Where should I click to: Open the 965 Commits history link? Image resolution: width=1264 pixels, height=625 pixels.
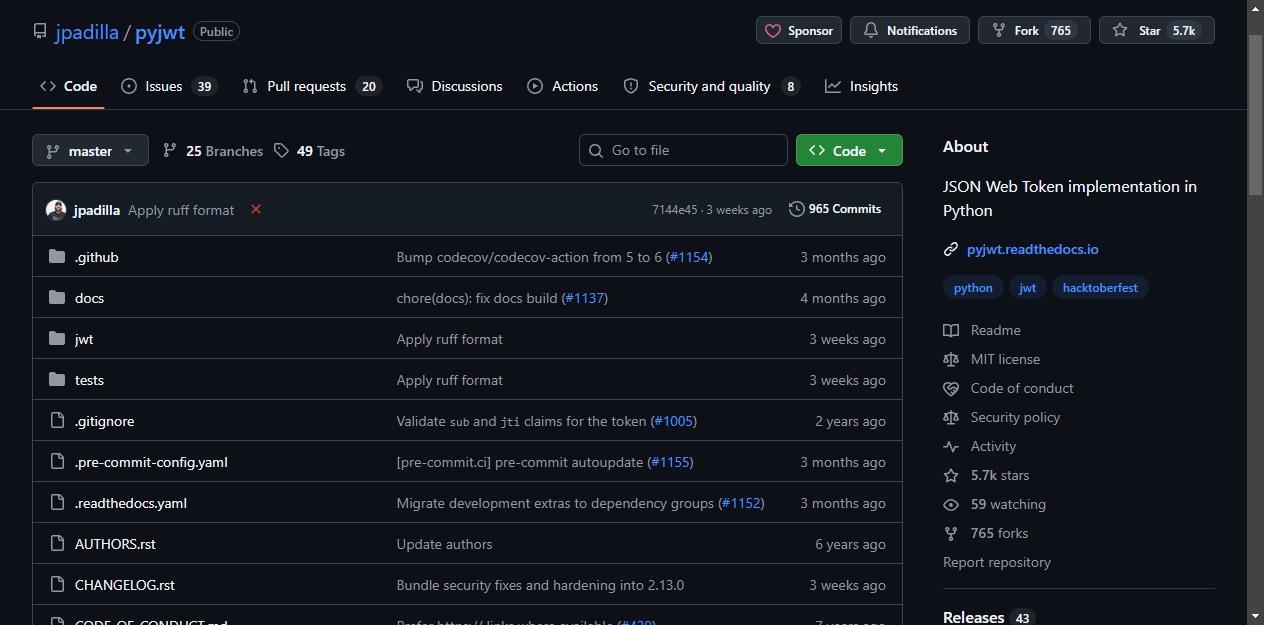pyautogui.click(x=835, y=209)
